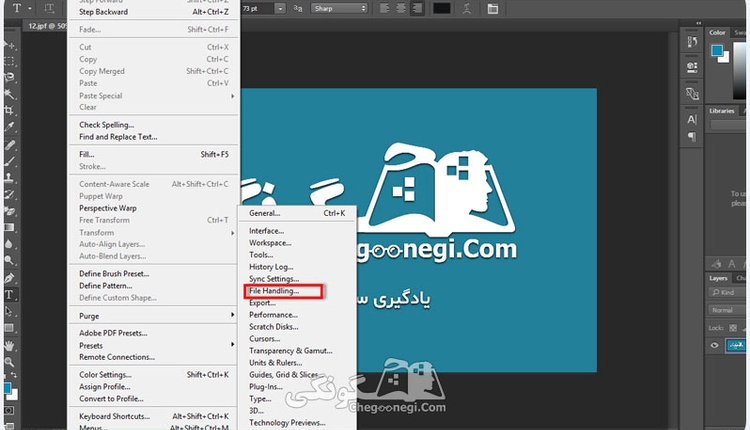Open the Sharp anti-aliasing dropdown

point(339,9)
